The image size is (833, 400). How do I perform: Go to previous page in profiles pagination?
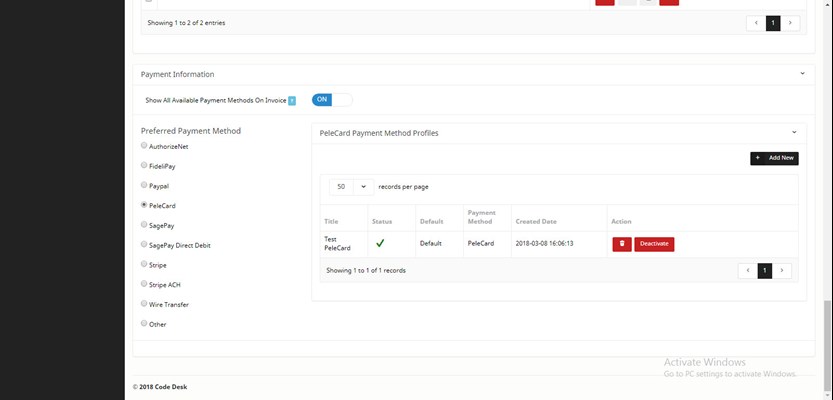tap(747, 271)
